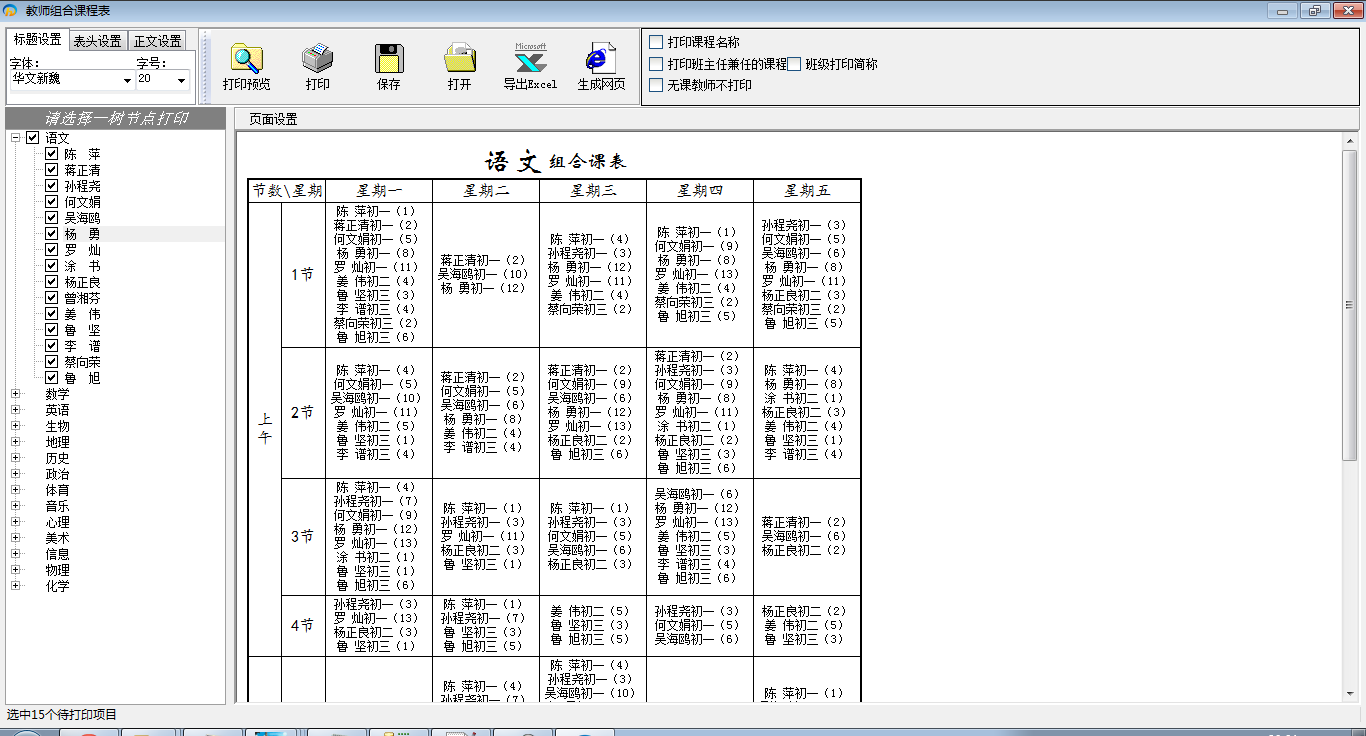Click the 生成网页 web page icon

601,60
